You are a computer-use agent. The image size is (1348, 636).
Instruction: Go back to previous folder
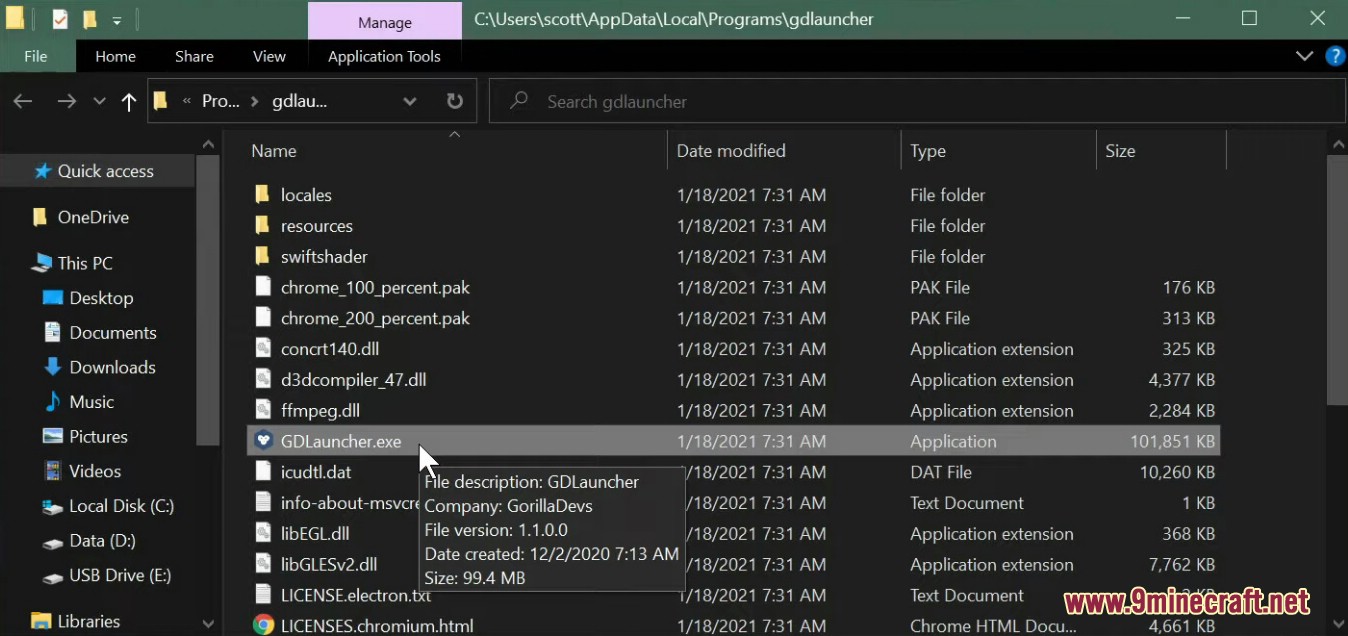point(23,101)
